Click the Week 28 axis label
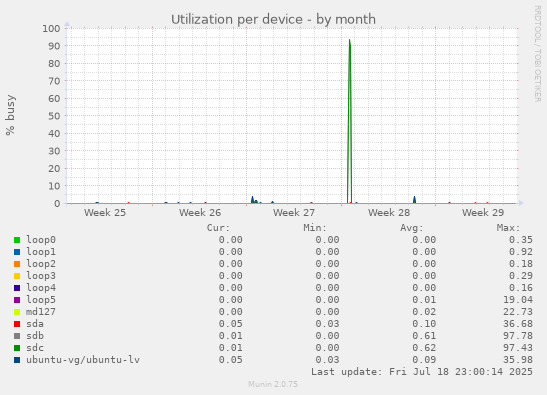 coord(389,213)
